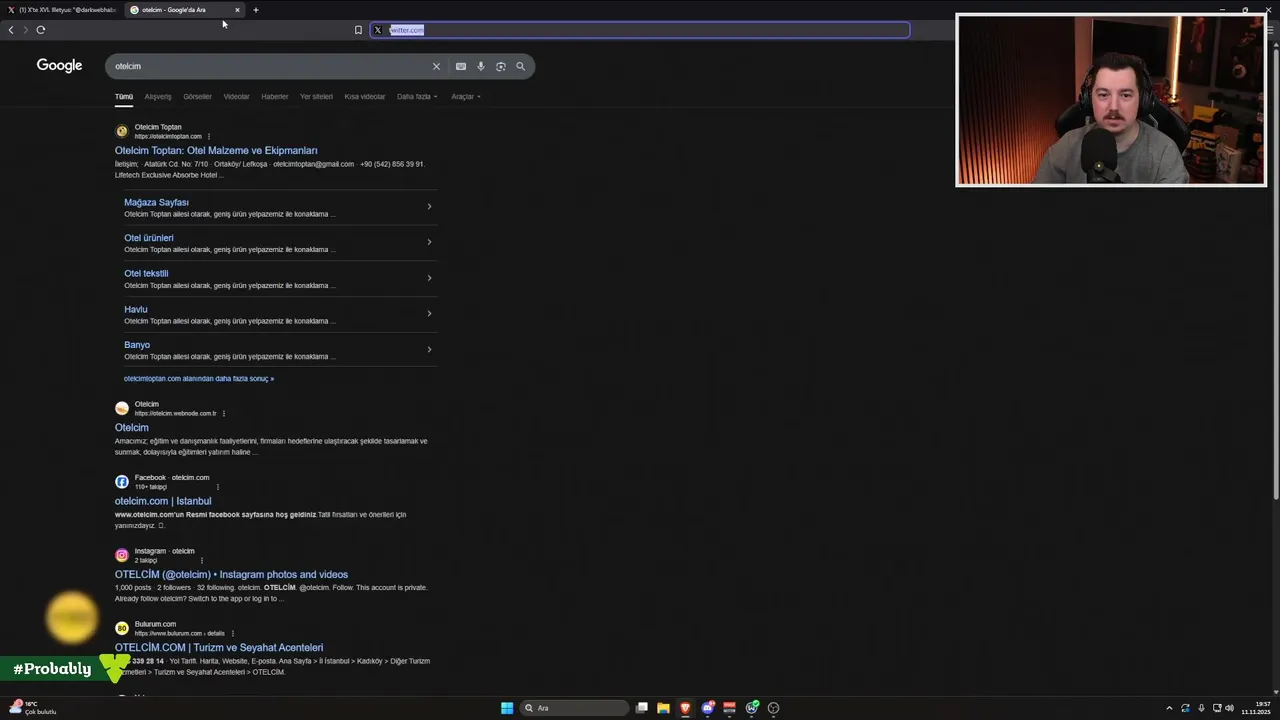Open the weather widget on the taskbar
Viewport: 1280px width, 720px height.
pos(32,708)
